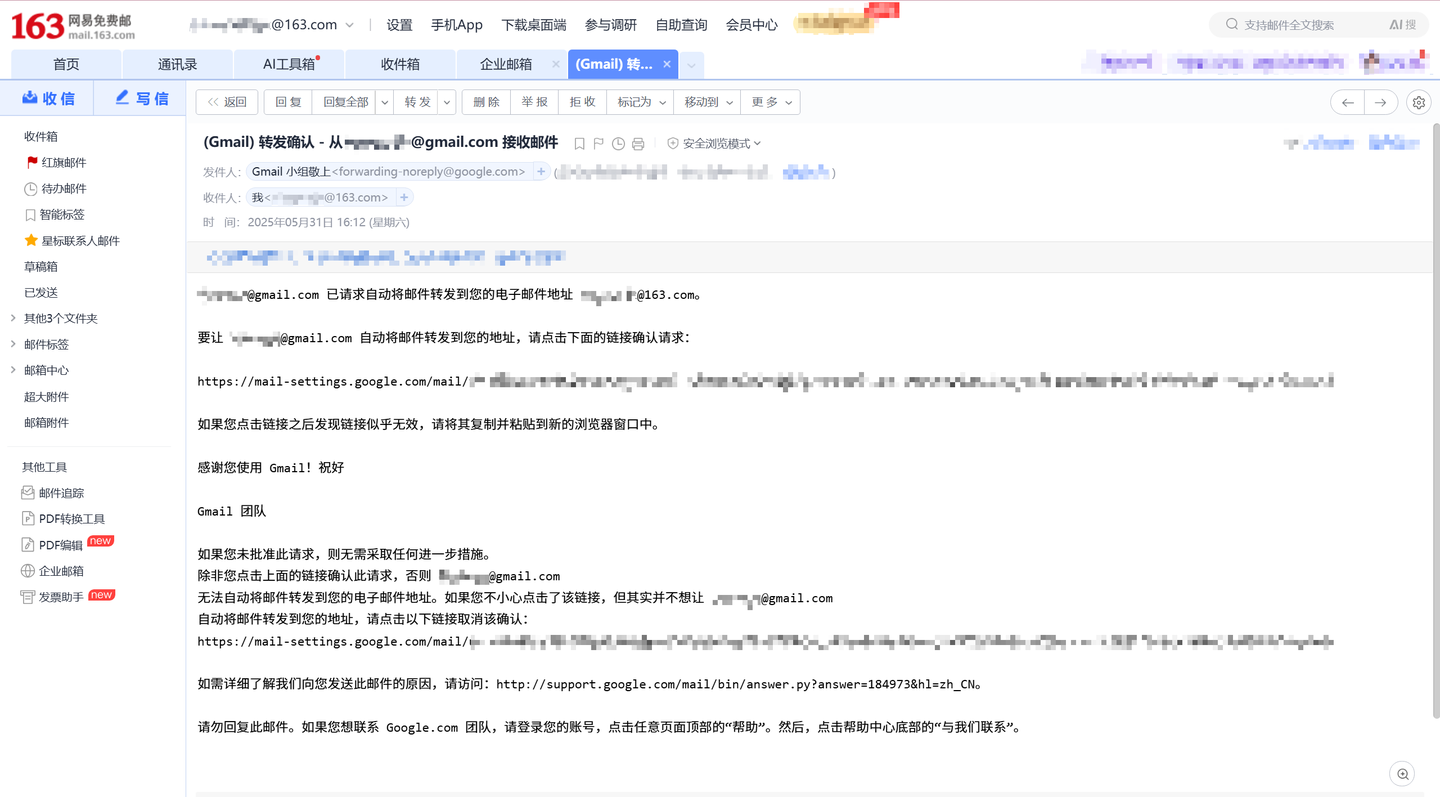Open 会员中心 in the top menu
The image size is (1440, 797).
coord(751,25)
